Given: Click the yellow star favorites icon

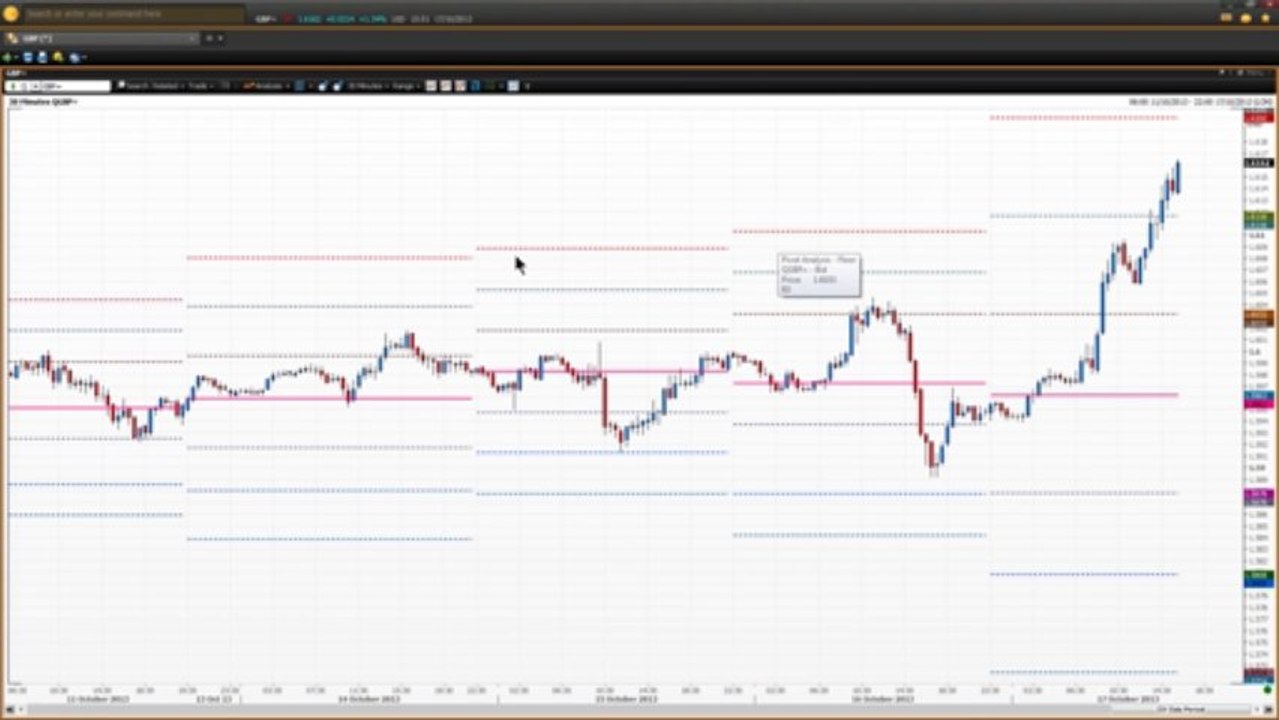Looking at the screenshot, I should (1265, 18).
